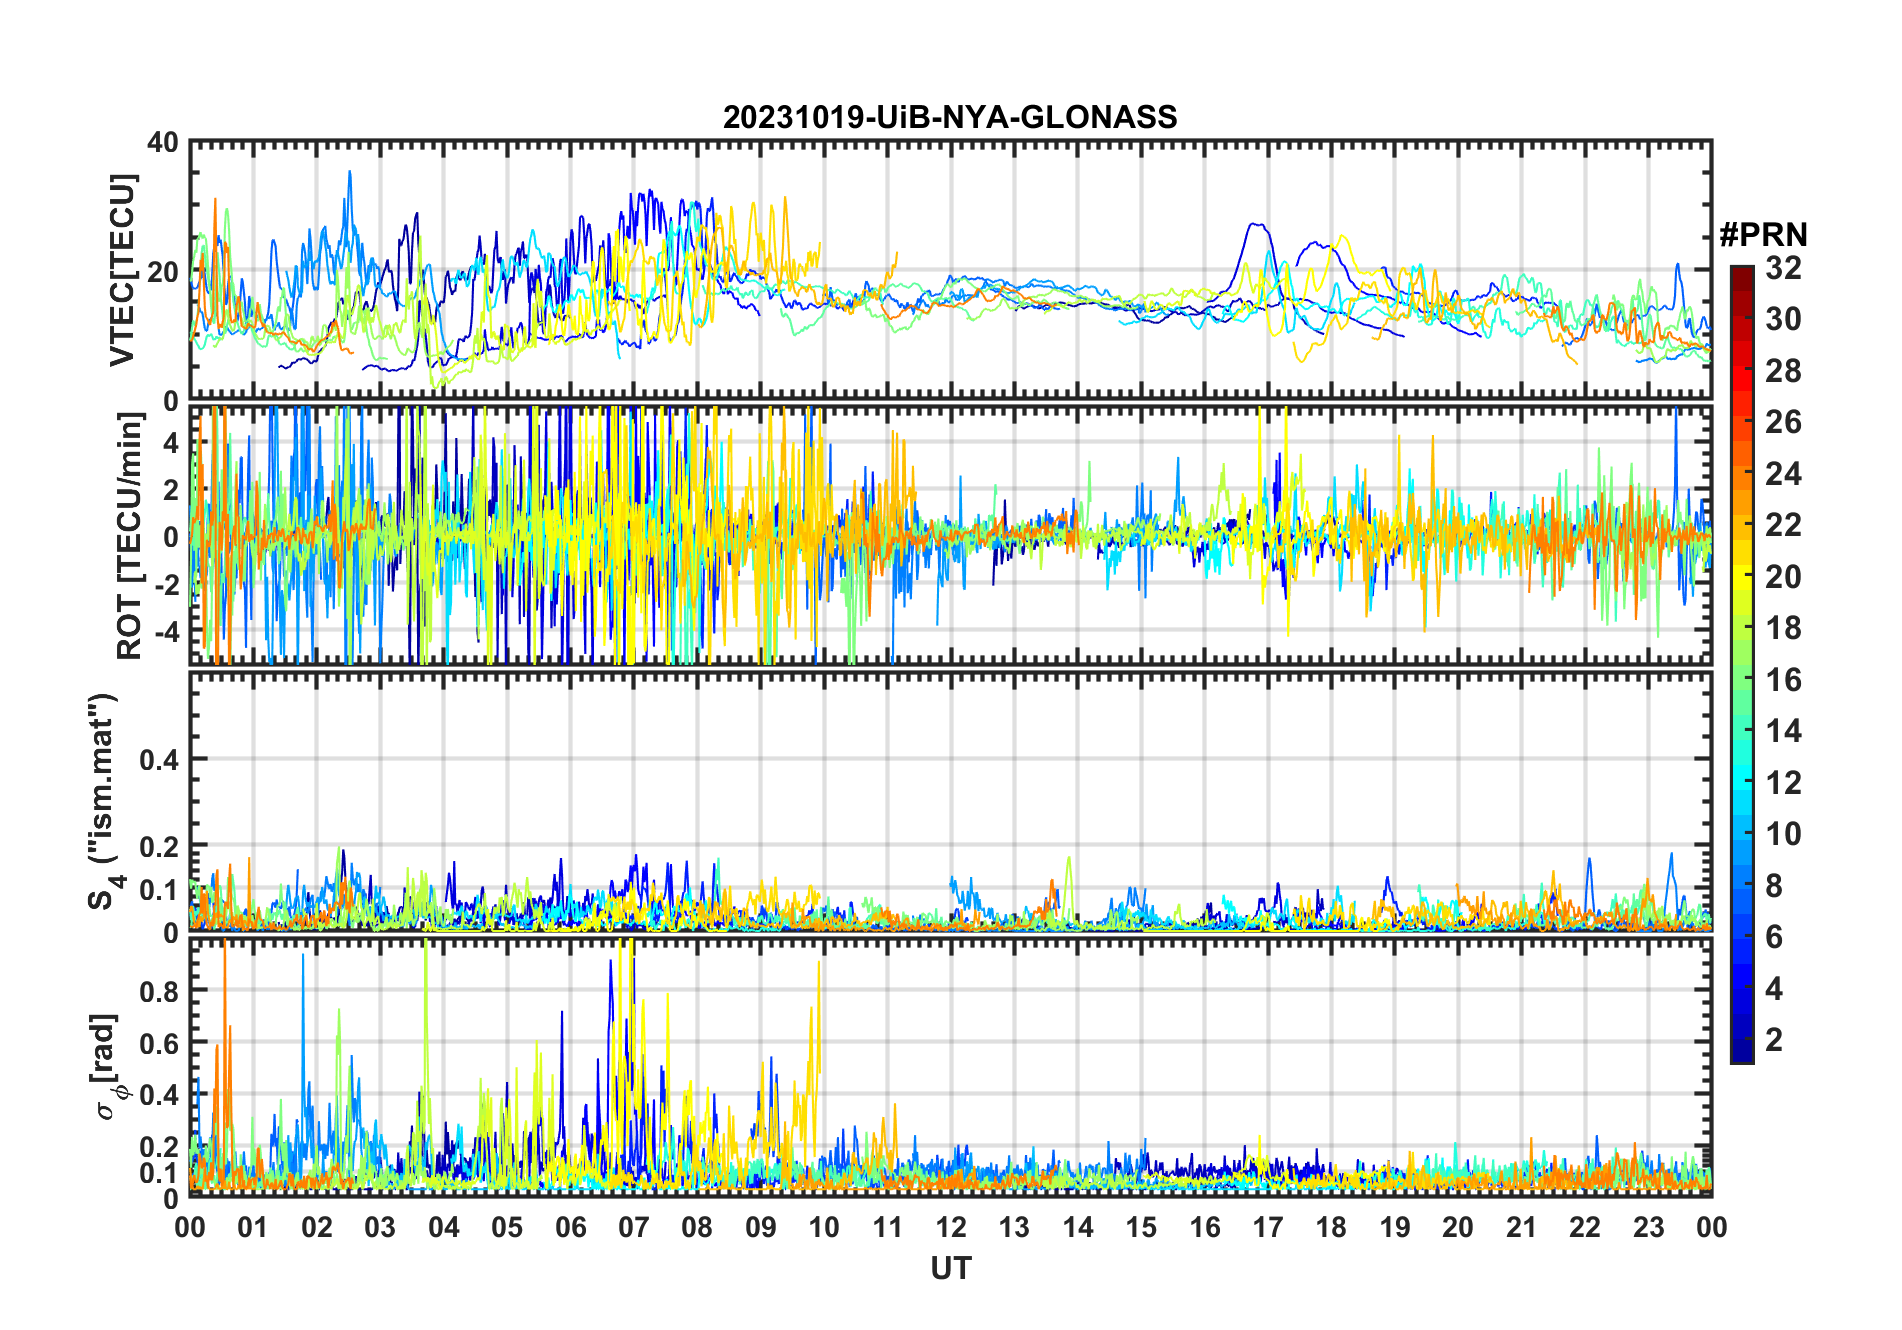Screen dimensions: 1902x1330
Task: Choose hour tick 16 on UT axis
Action: [x=1205, y=1227]
